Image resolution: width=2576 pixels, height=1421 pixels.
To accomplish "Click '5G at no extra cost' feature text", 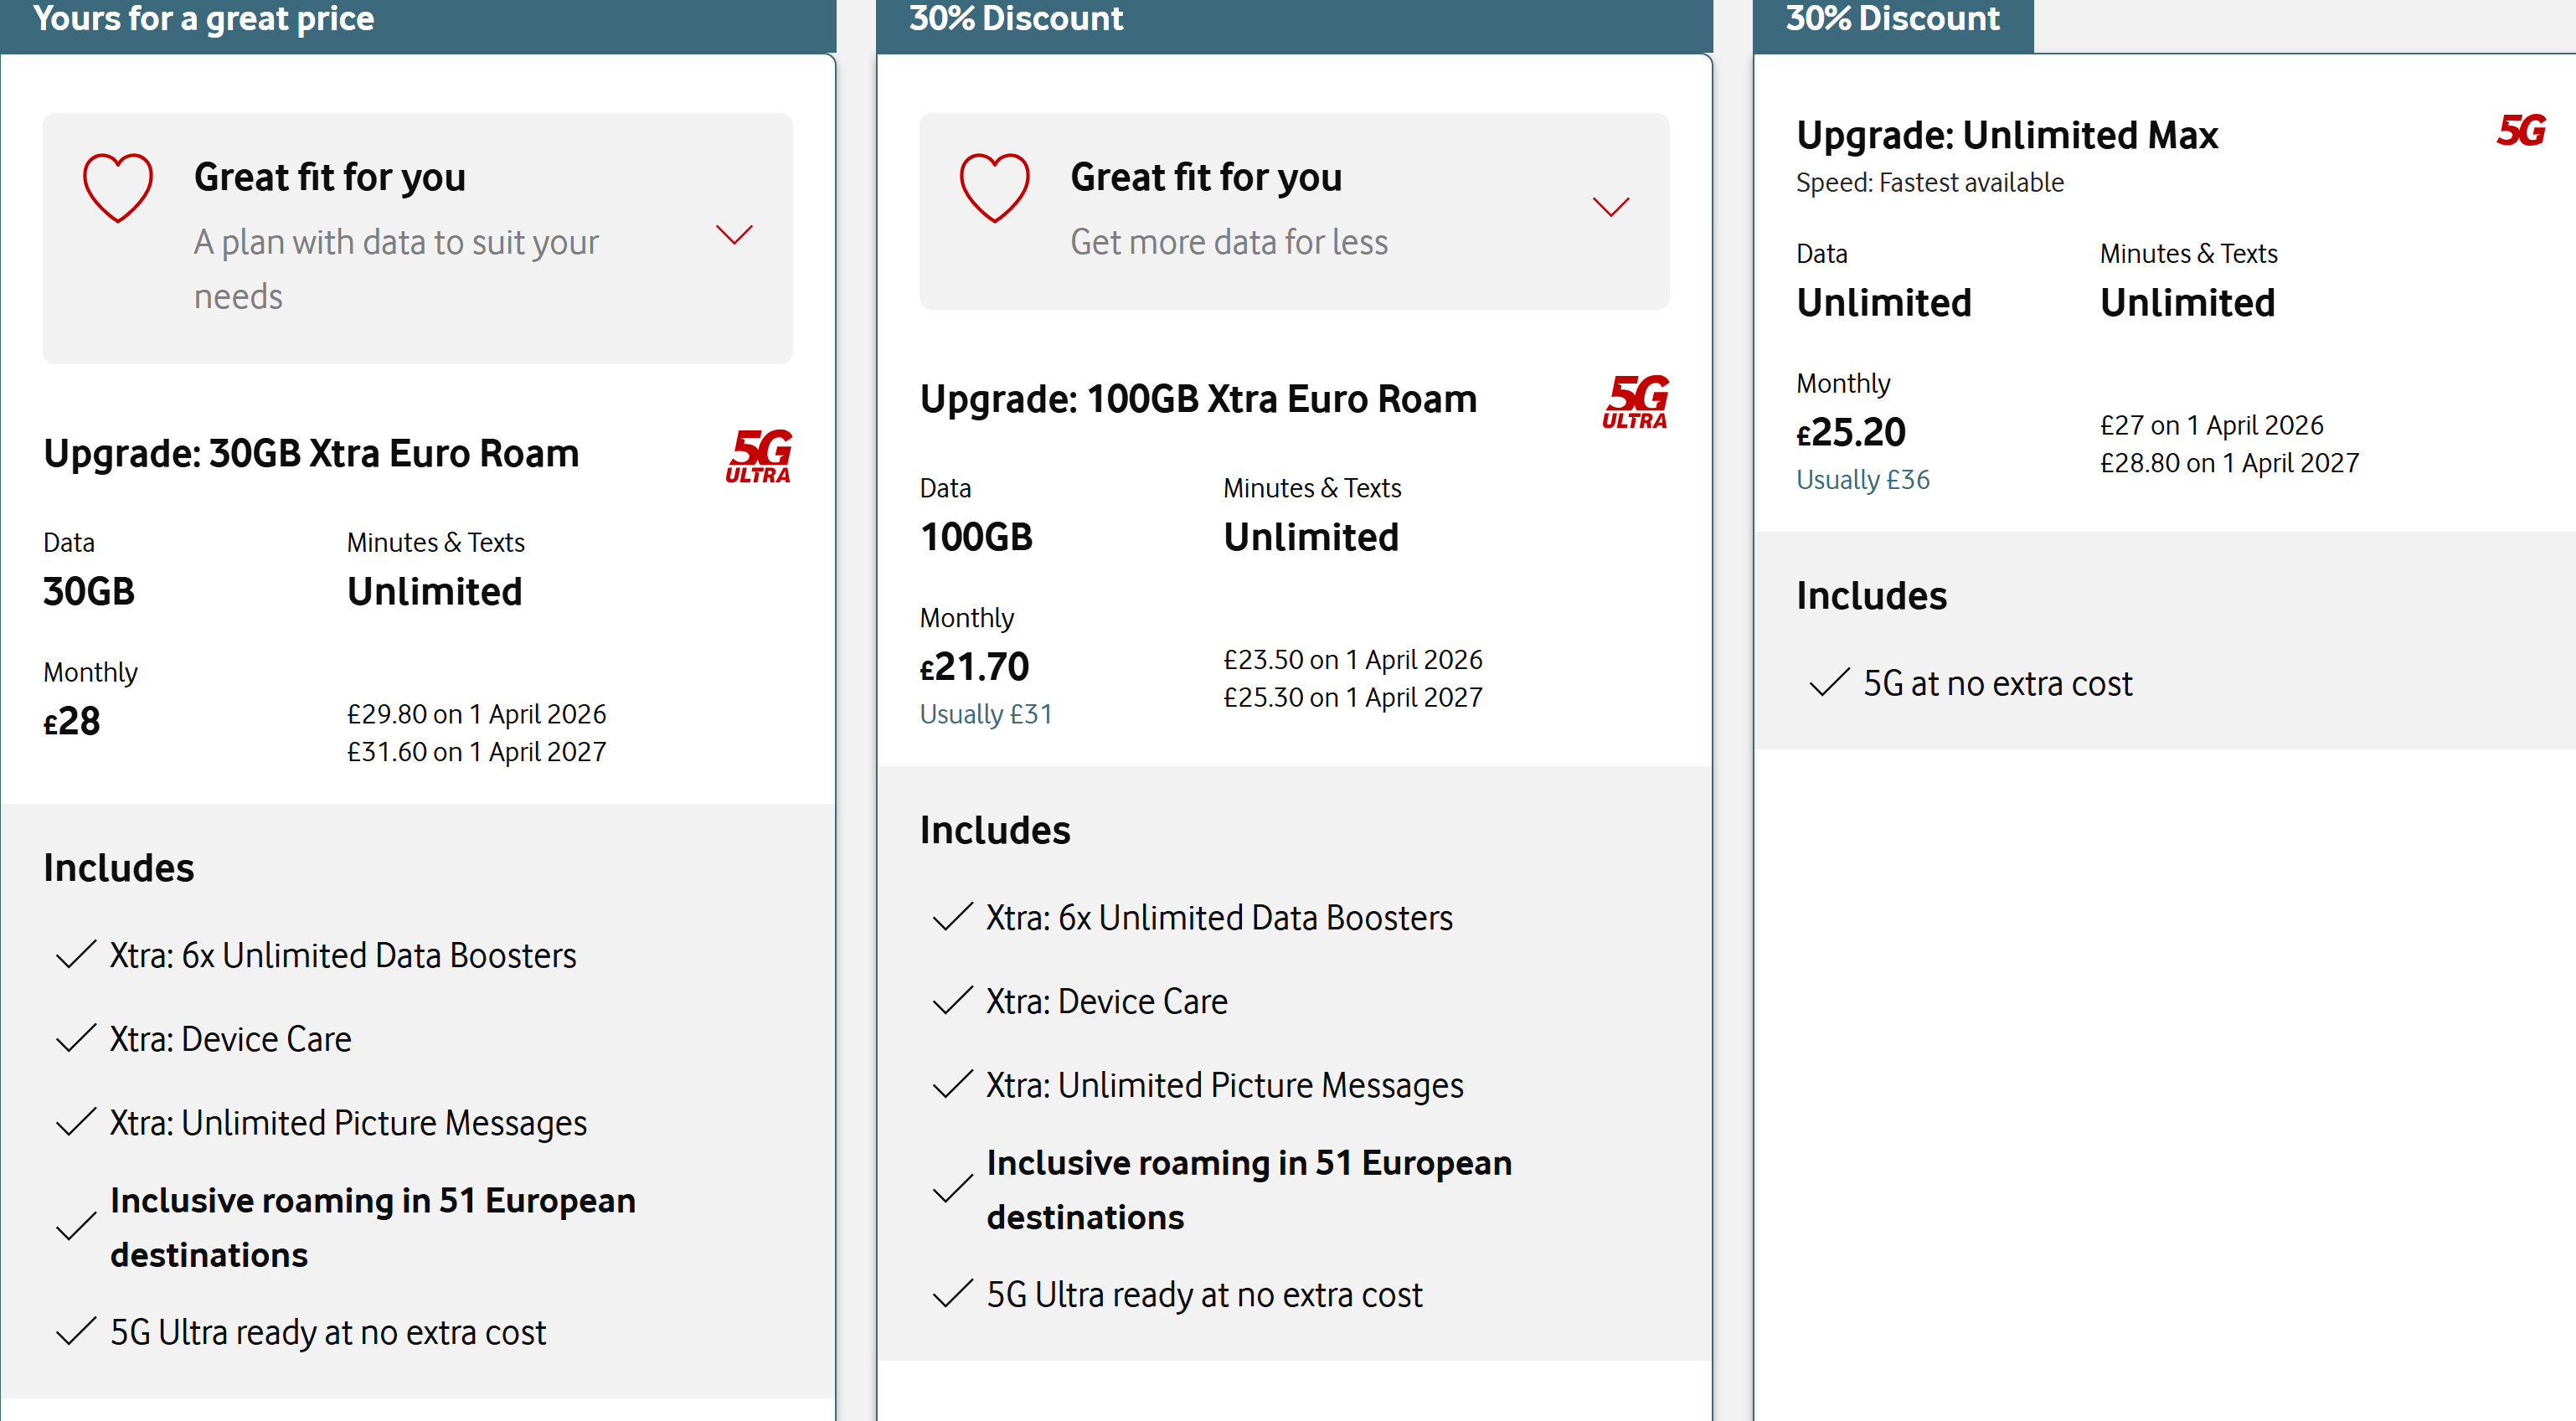I will coord(1998,684).
